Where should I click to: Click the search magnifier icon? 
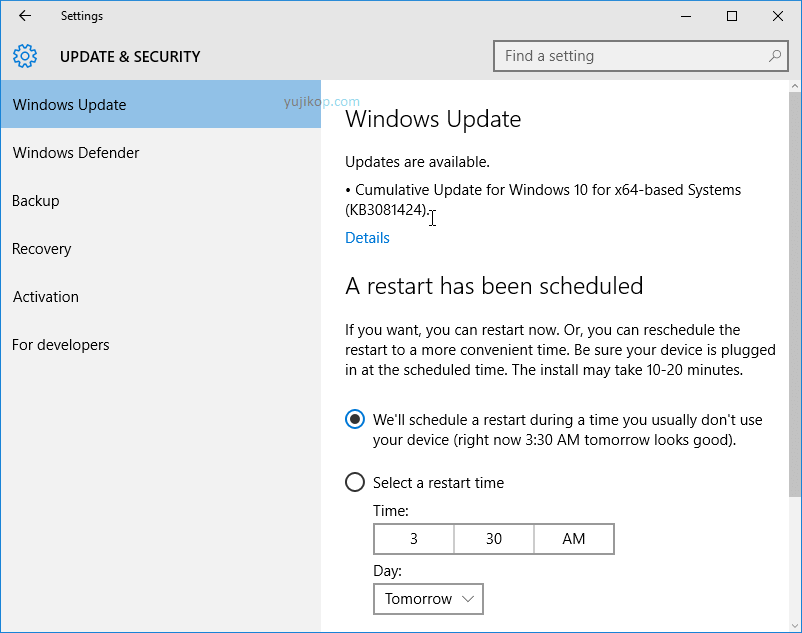coord(775,56)
